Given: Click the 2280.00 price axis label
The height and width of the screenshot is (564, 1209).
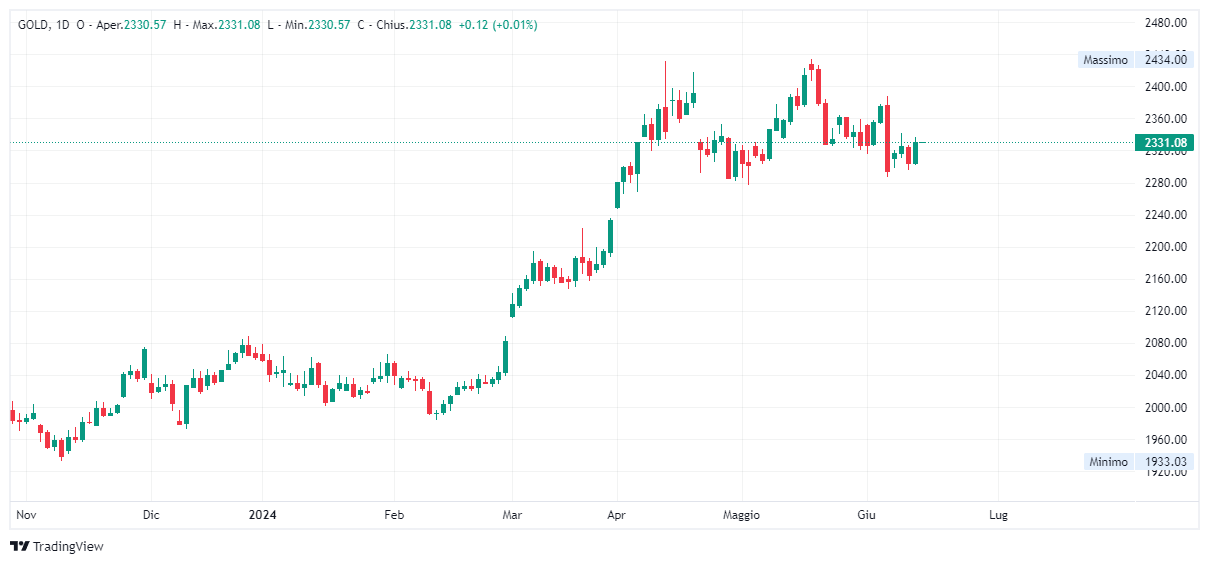Looking at the screenshot, I should (x=1166, y=183).
